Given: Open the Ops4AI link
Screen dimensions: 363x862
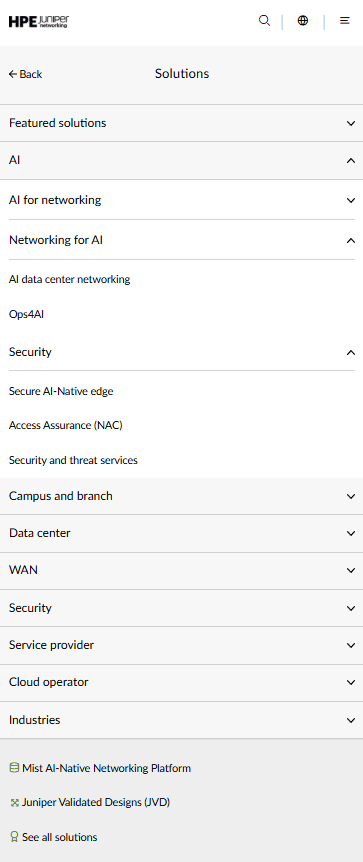Looking at the screenshot, I should (x=26, y=315).
